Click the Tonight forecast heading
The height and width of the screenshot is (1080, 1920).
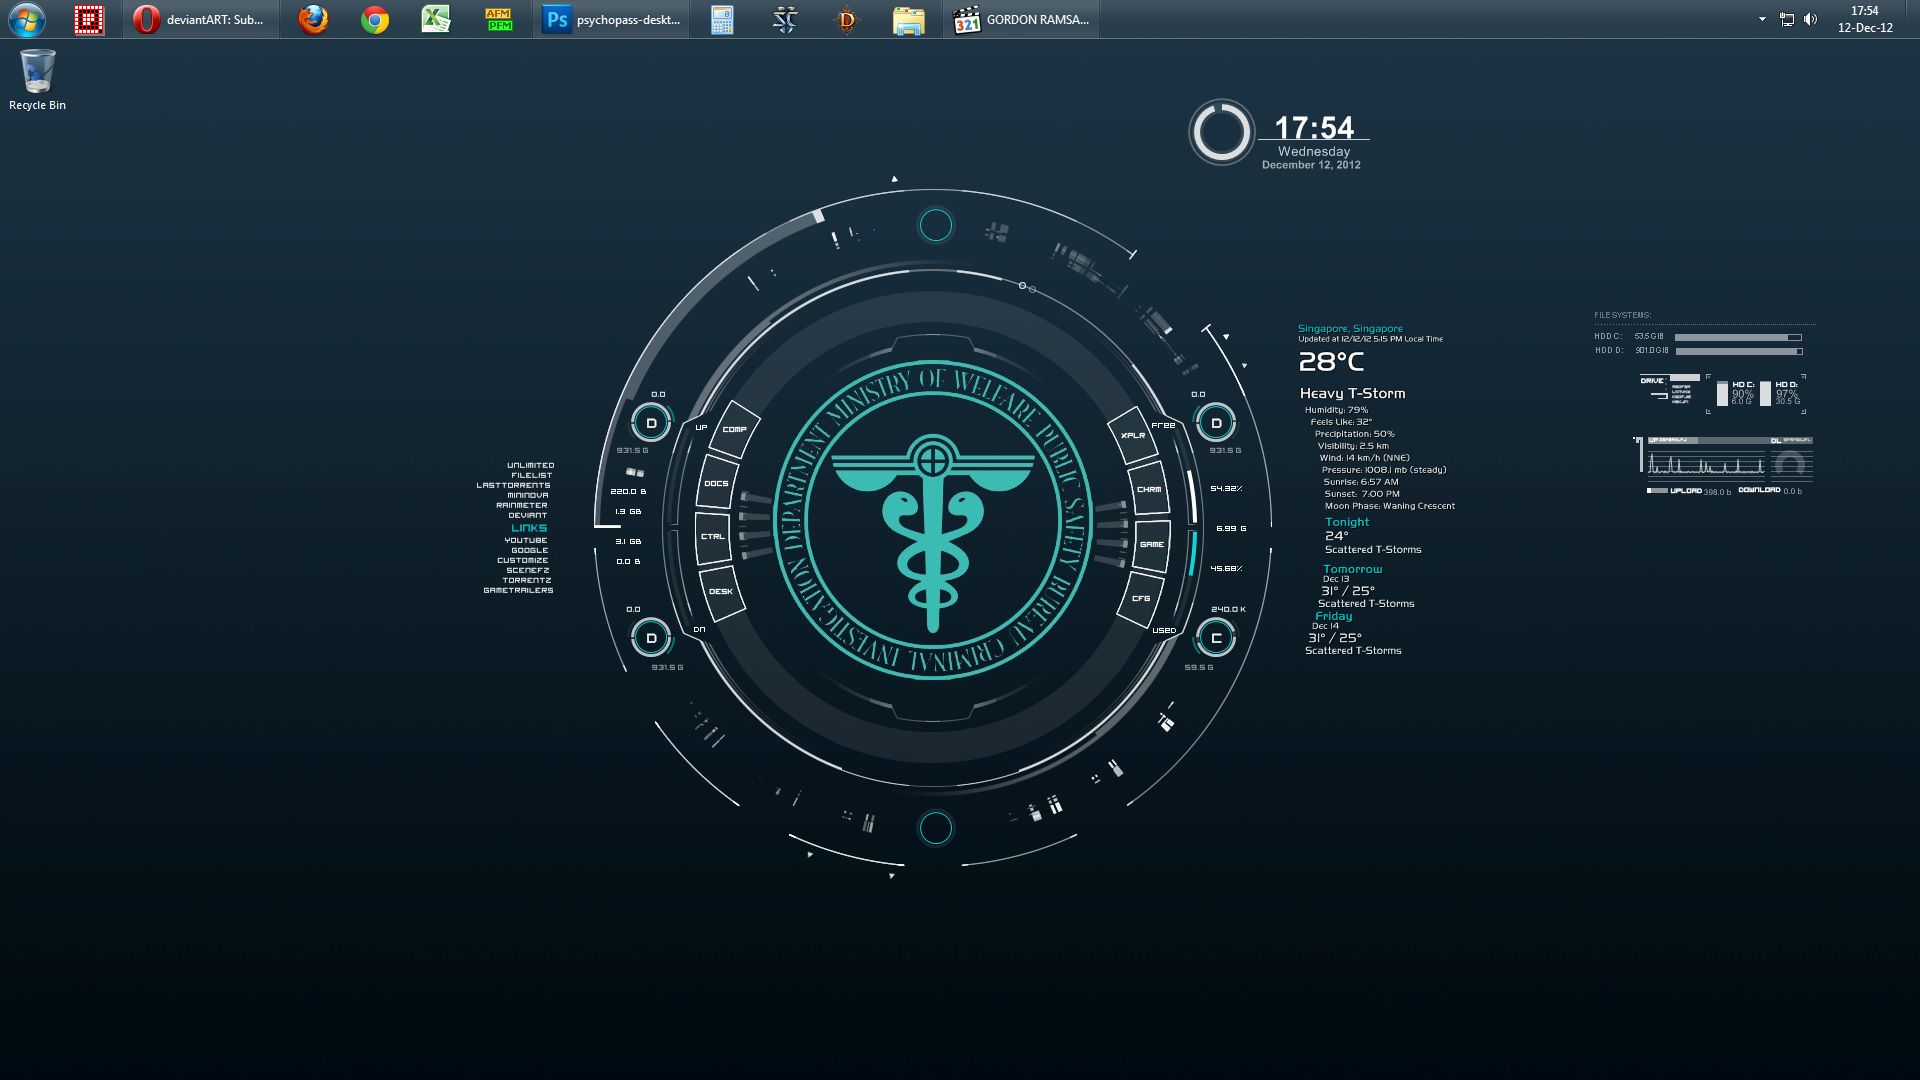(x=1347, y=522)
